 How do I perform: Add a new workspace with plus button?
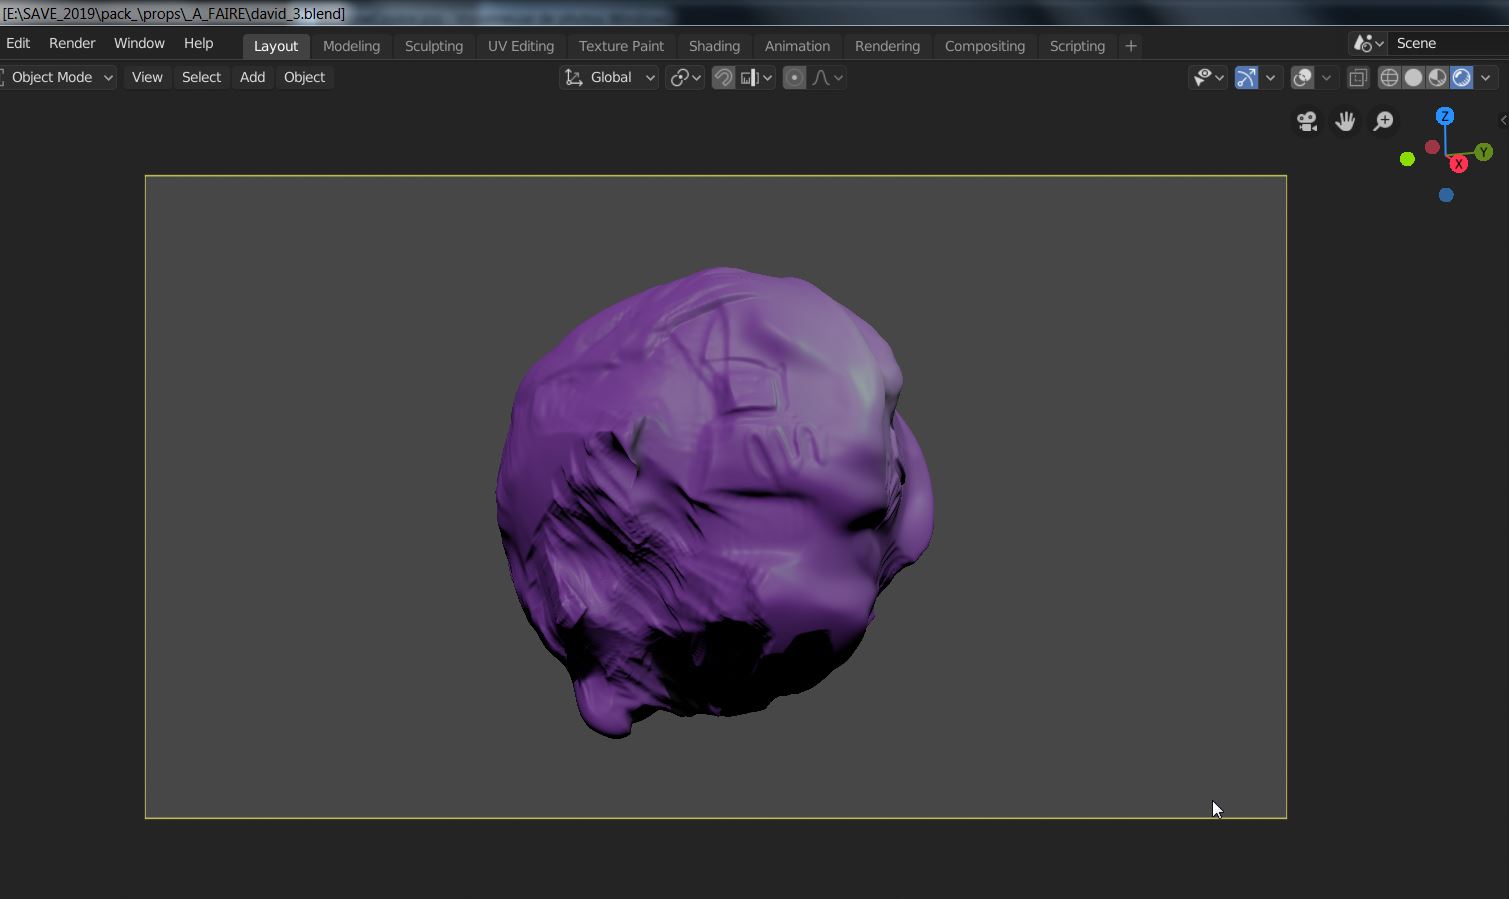point(1131,46)
